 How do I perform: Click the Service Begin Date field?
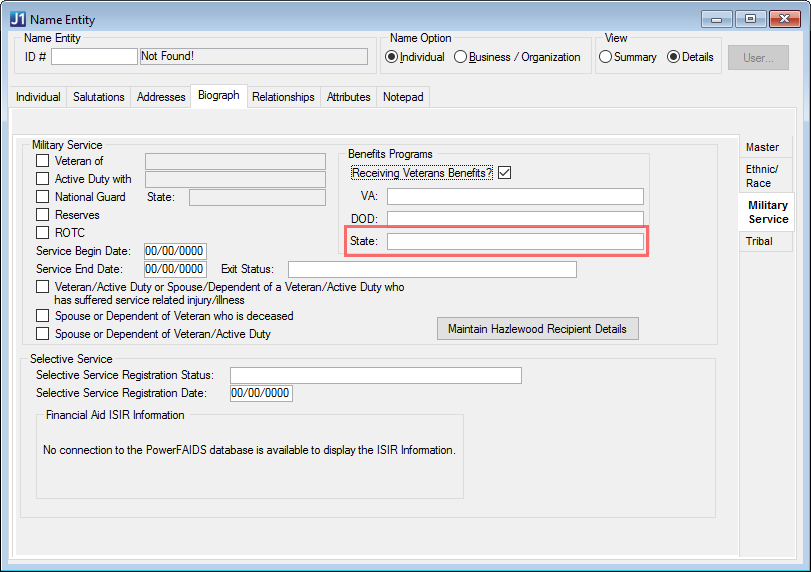click(175, 251)
